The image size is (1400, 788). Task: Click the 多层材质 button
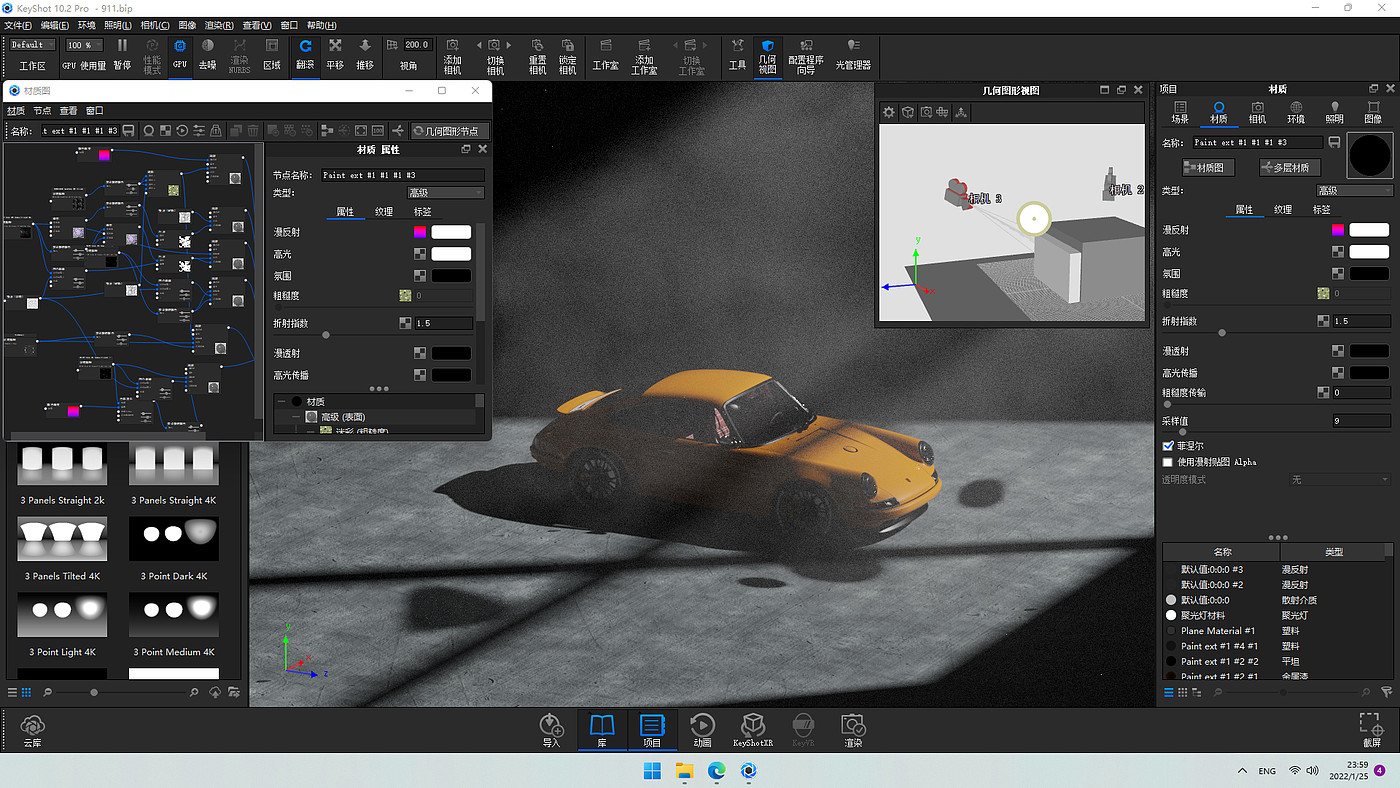point(1290,167)
